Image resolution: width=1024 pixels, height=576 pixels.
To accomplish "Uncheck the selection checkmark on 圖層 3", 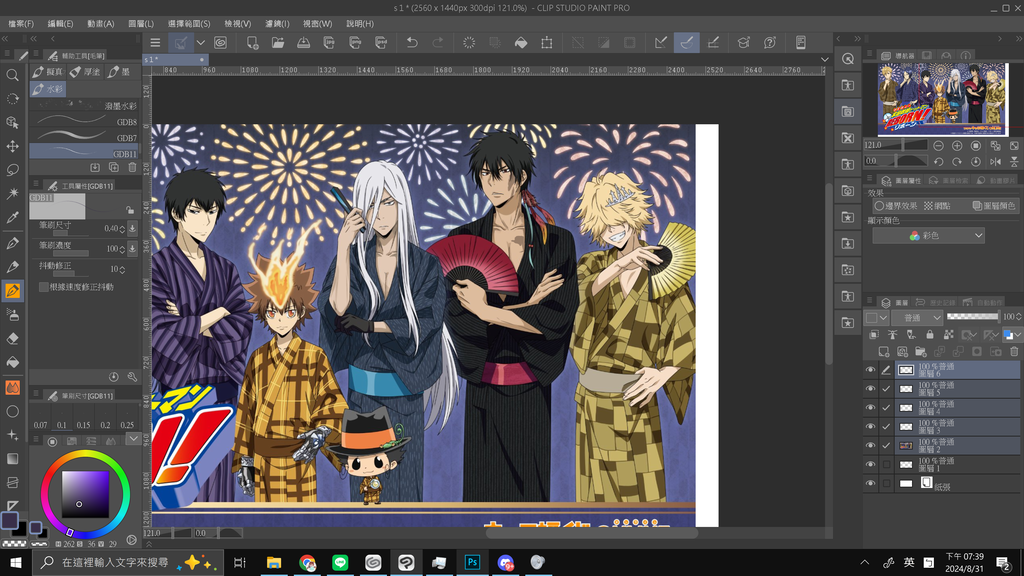I will 886,427.
